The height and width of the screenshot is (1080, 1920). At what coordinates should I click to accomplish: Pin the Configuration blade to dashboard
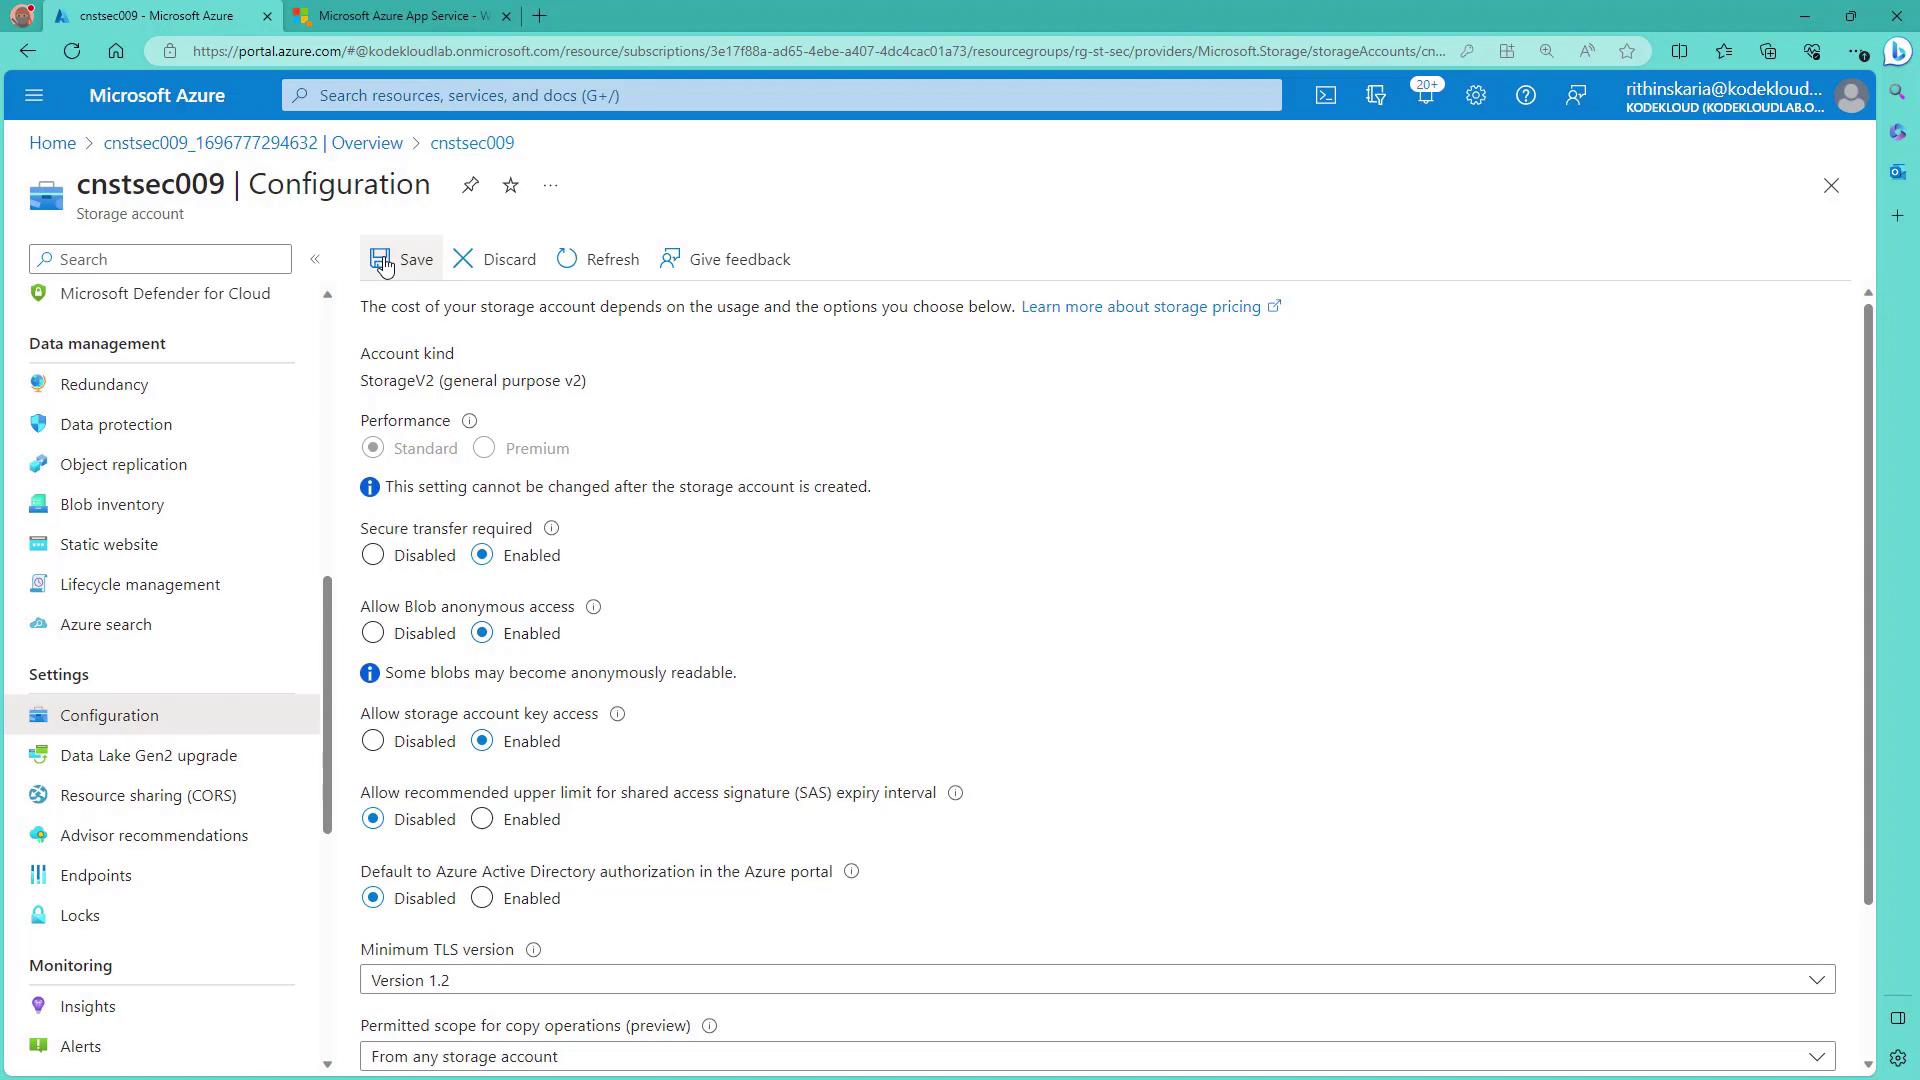click(470, 185)
